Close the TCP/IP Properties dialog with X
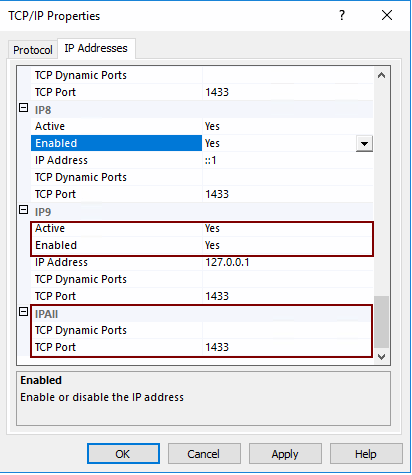The height and width of the screenshot is (475, 412). tap(387, 15)
